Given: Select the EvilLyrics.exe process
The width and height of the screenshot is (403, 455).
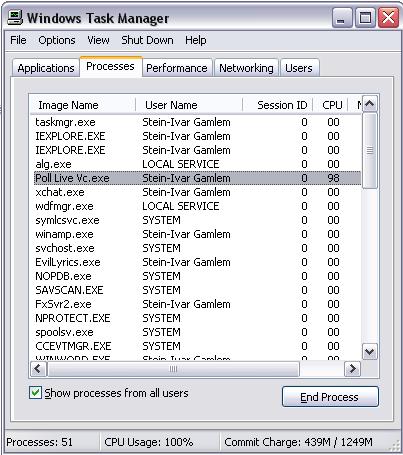Looking at the screenshot, I should tap(197, 262).
